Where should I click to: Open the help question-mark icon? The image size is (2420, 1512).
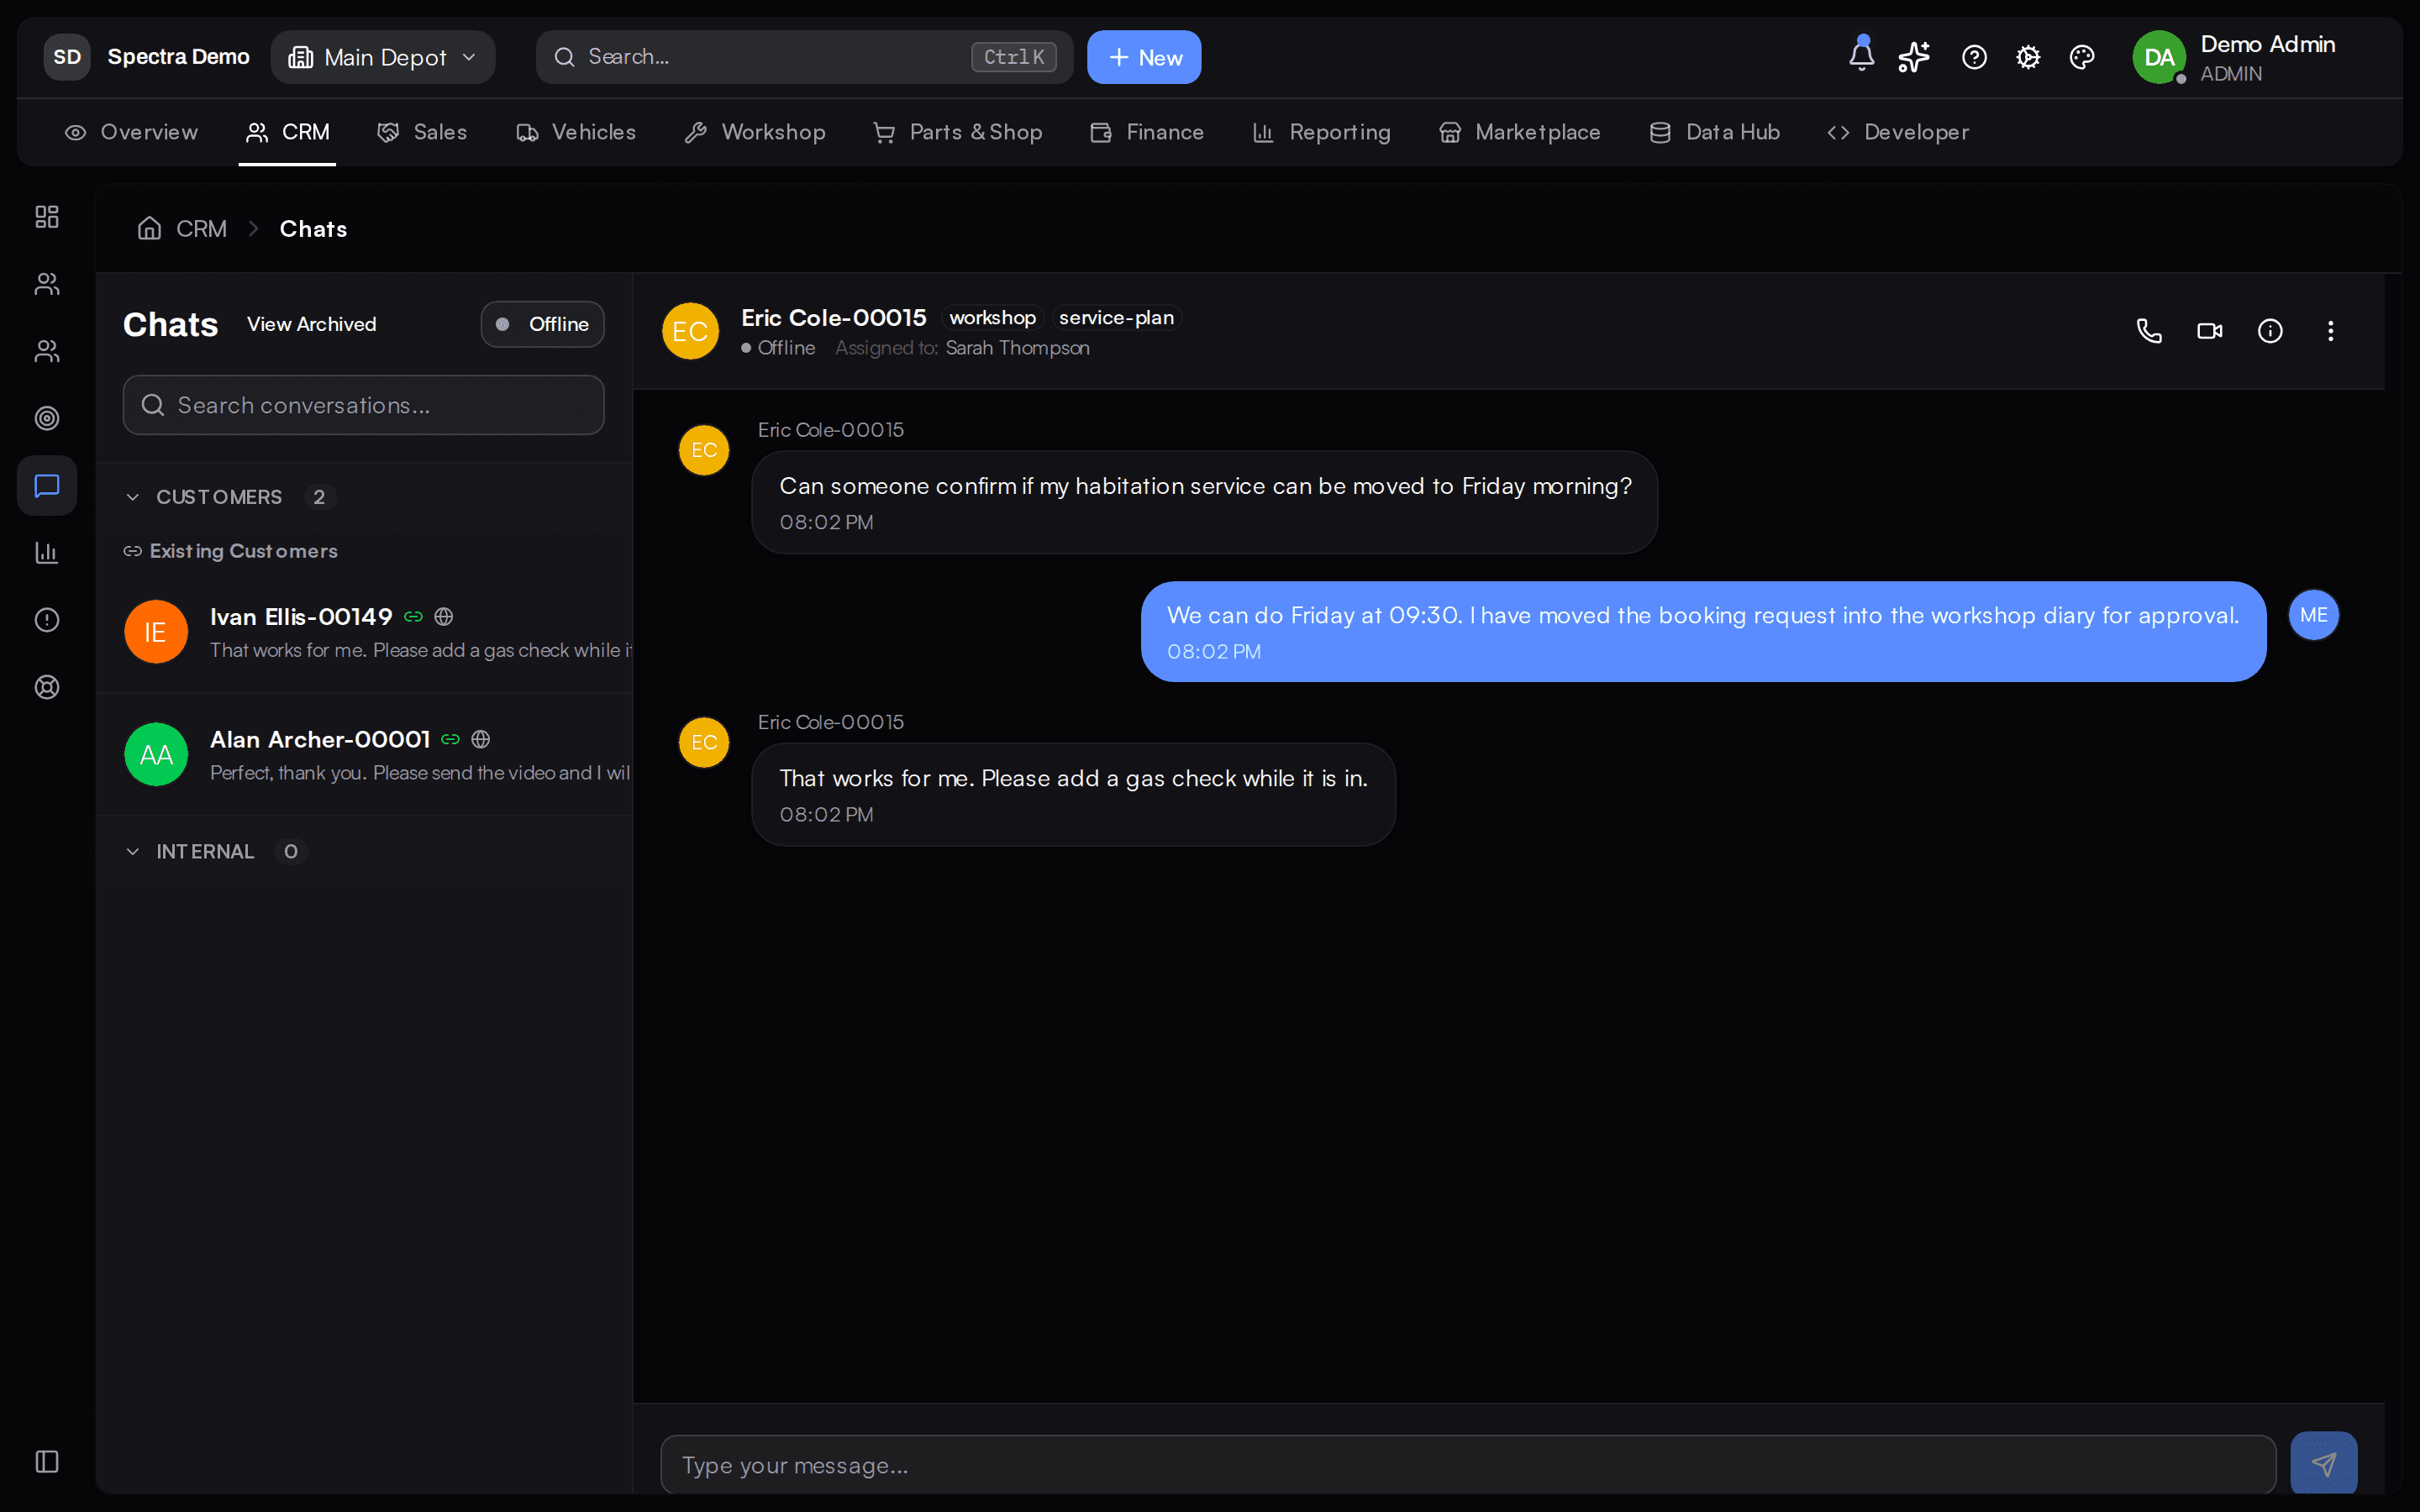(1974, 57)
